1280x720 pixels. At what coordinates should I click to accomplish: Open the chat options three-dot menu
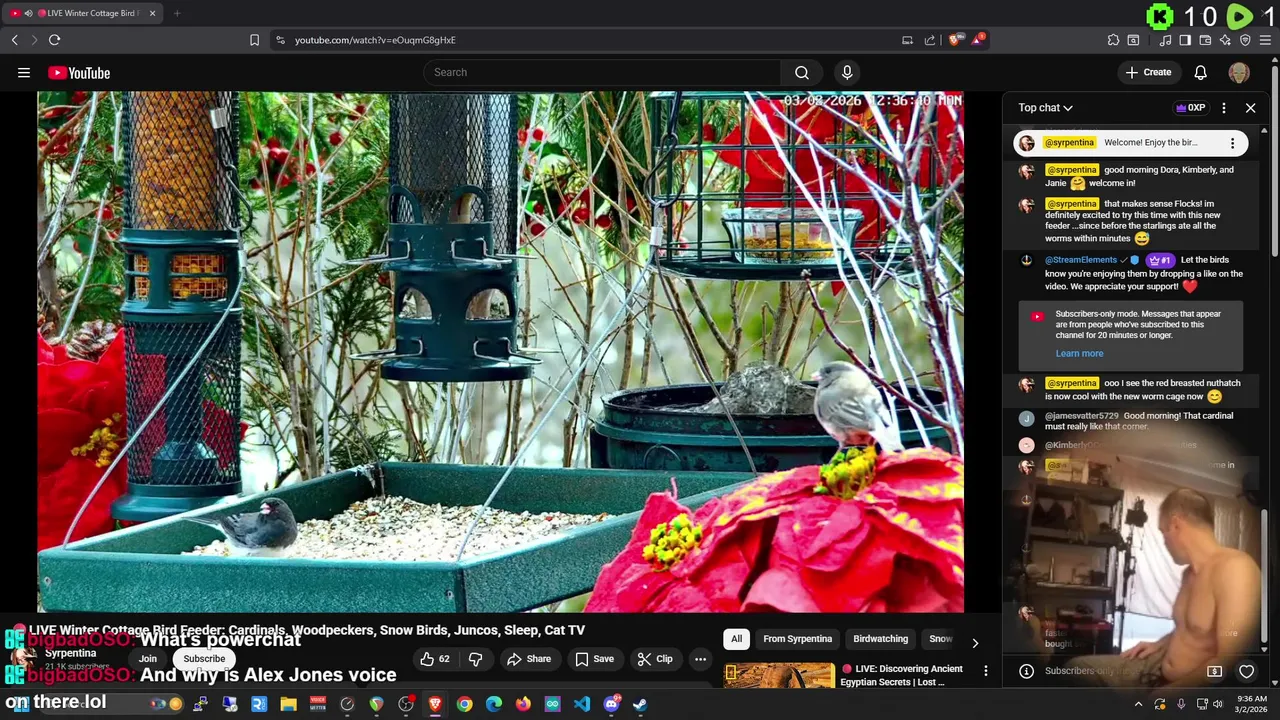[1224, 108]
